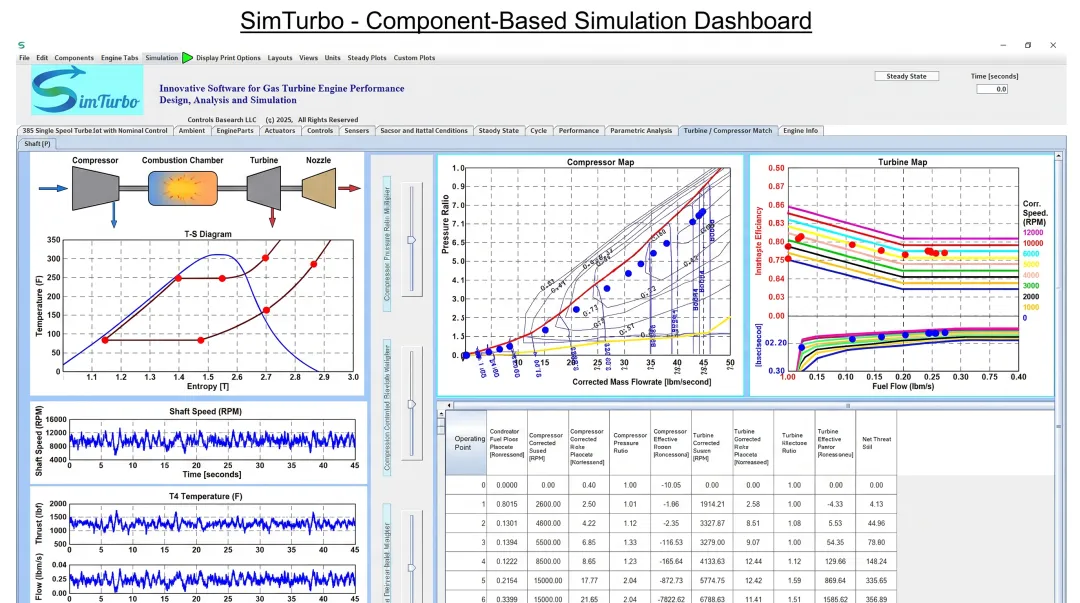Click the Steady State button
Viewport: 1080px width, 603px height.
[906, 76]
